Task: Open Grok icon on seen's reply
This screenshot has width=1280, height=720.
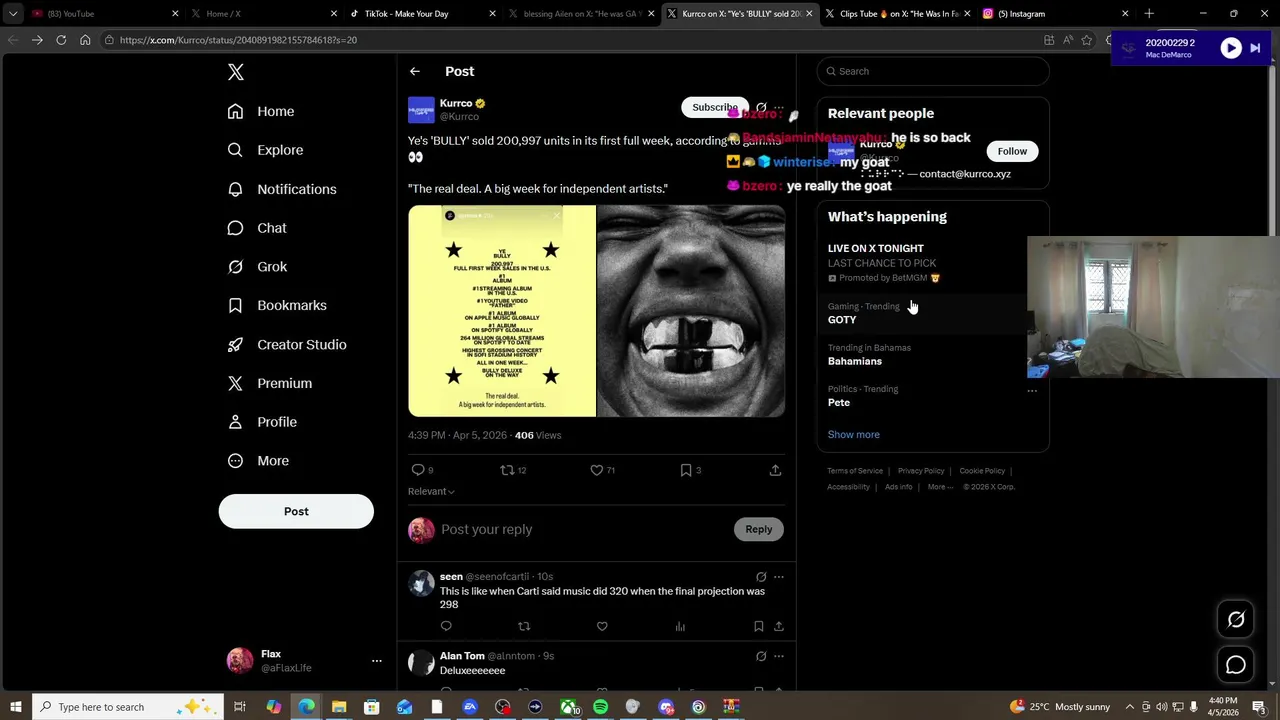Action: click(761, 577)
